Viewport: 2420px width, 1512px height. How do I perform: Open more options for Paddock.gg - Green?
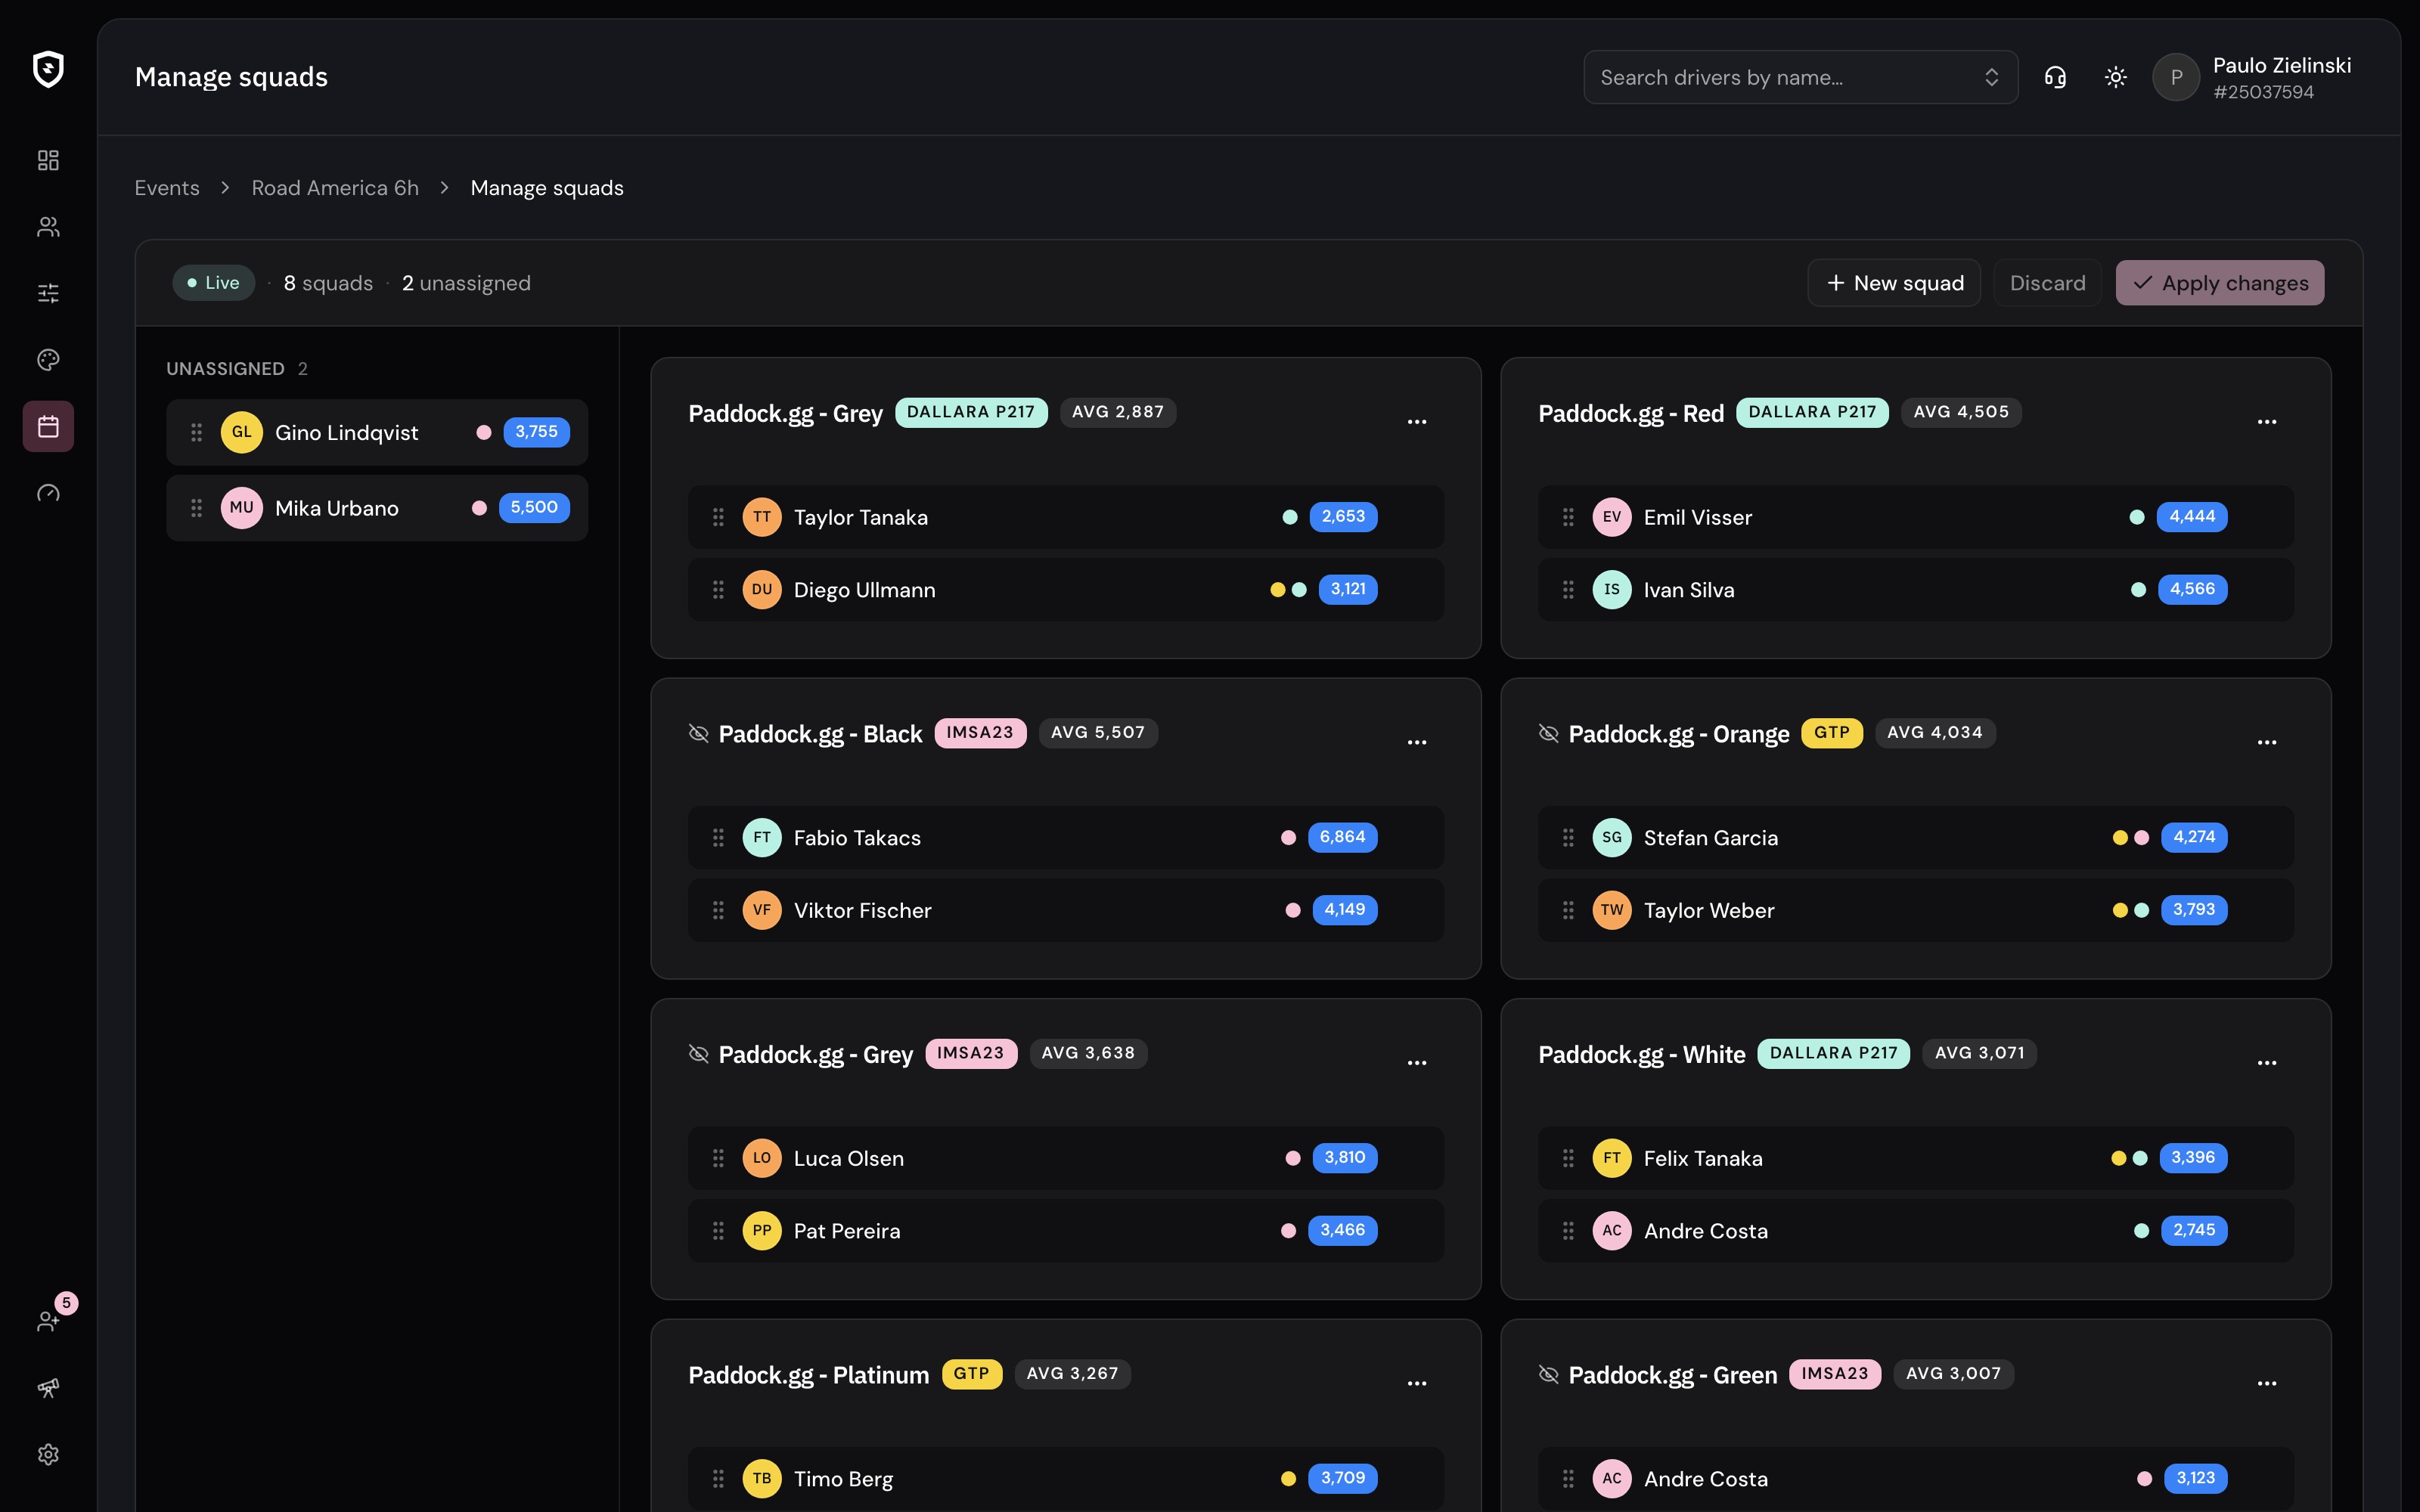pos(2267,1383)
